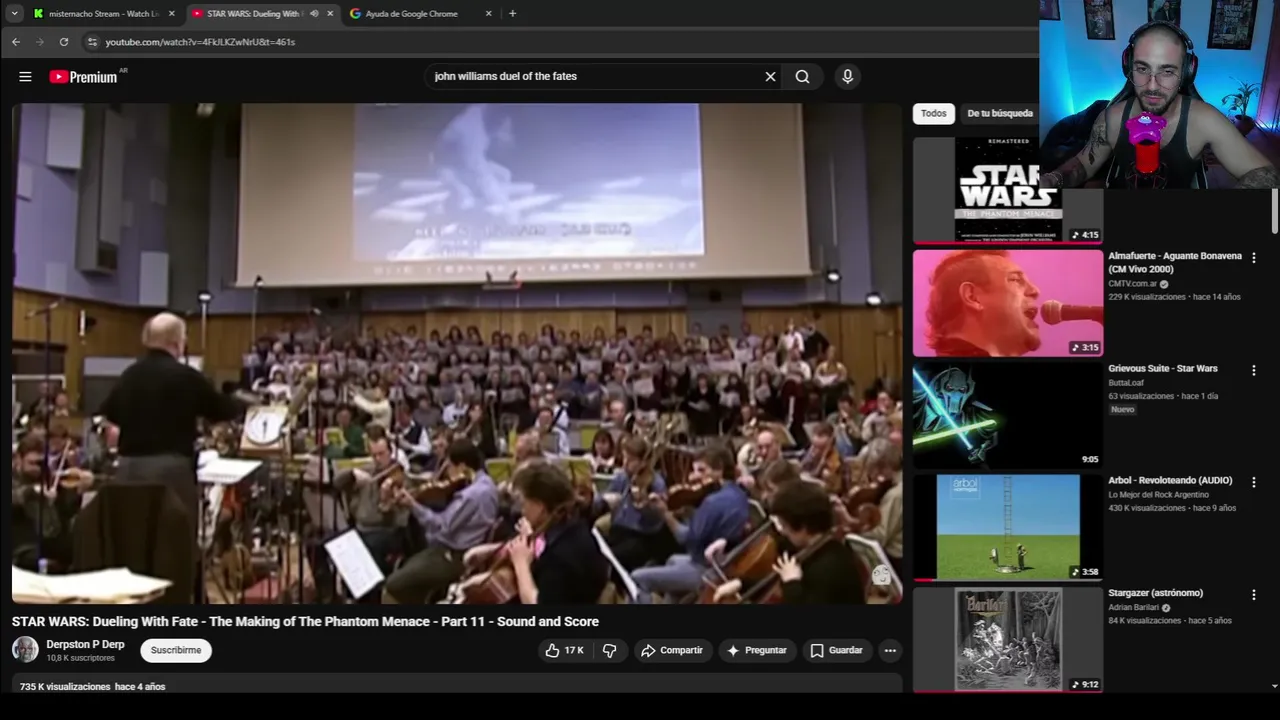
Task: Click Almafuerte - Aguante Bonavena title
Action: pos(1175,262)
